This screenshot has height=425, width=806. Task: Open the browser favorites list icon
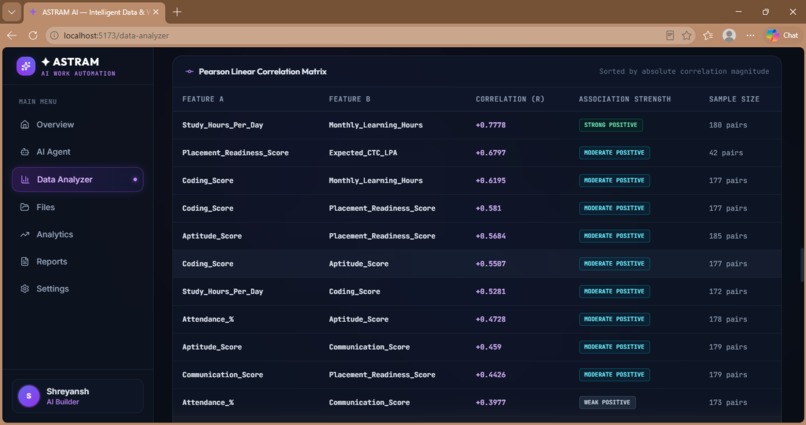(708, 35)
